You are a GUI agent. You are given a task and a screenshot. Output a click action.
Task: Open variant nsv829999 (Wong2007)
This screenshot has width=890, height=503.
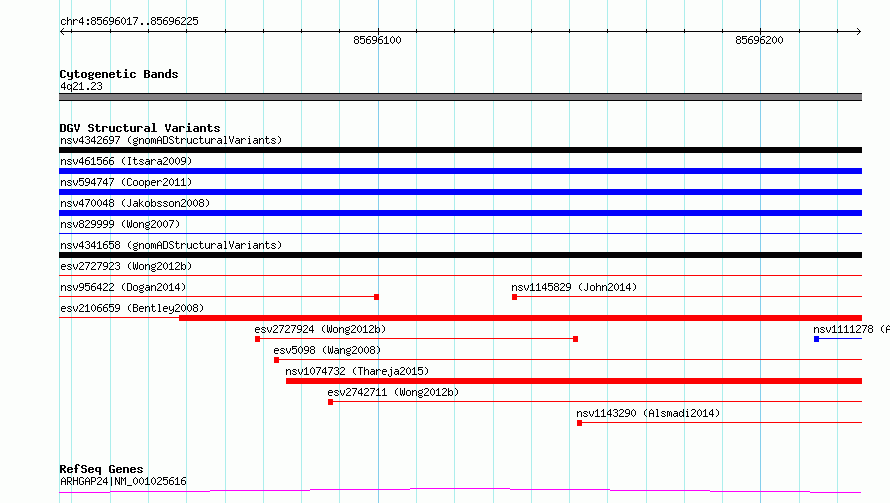[x=120, y=224]
